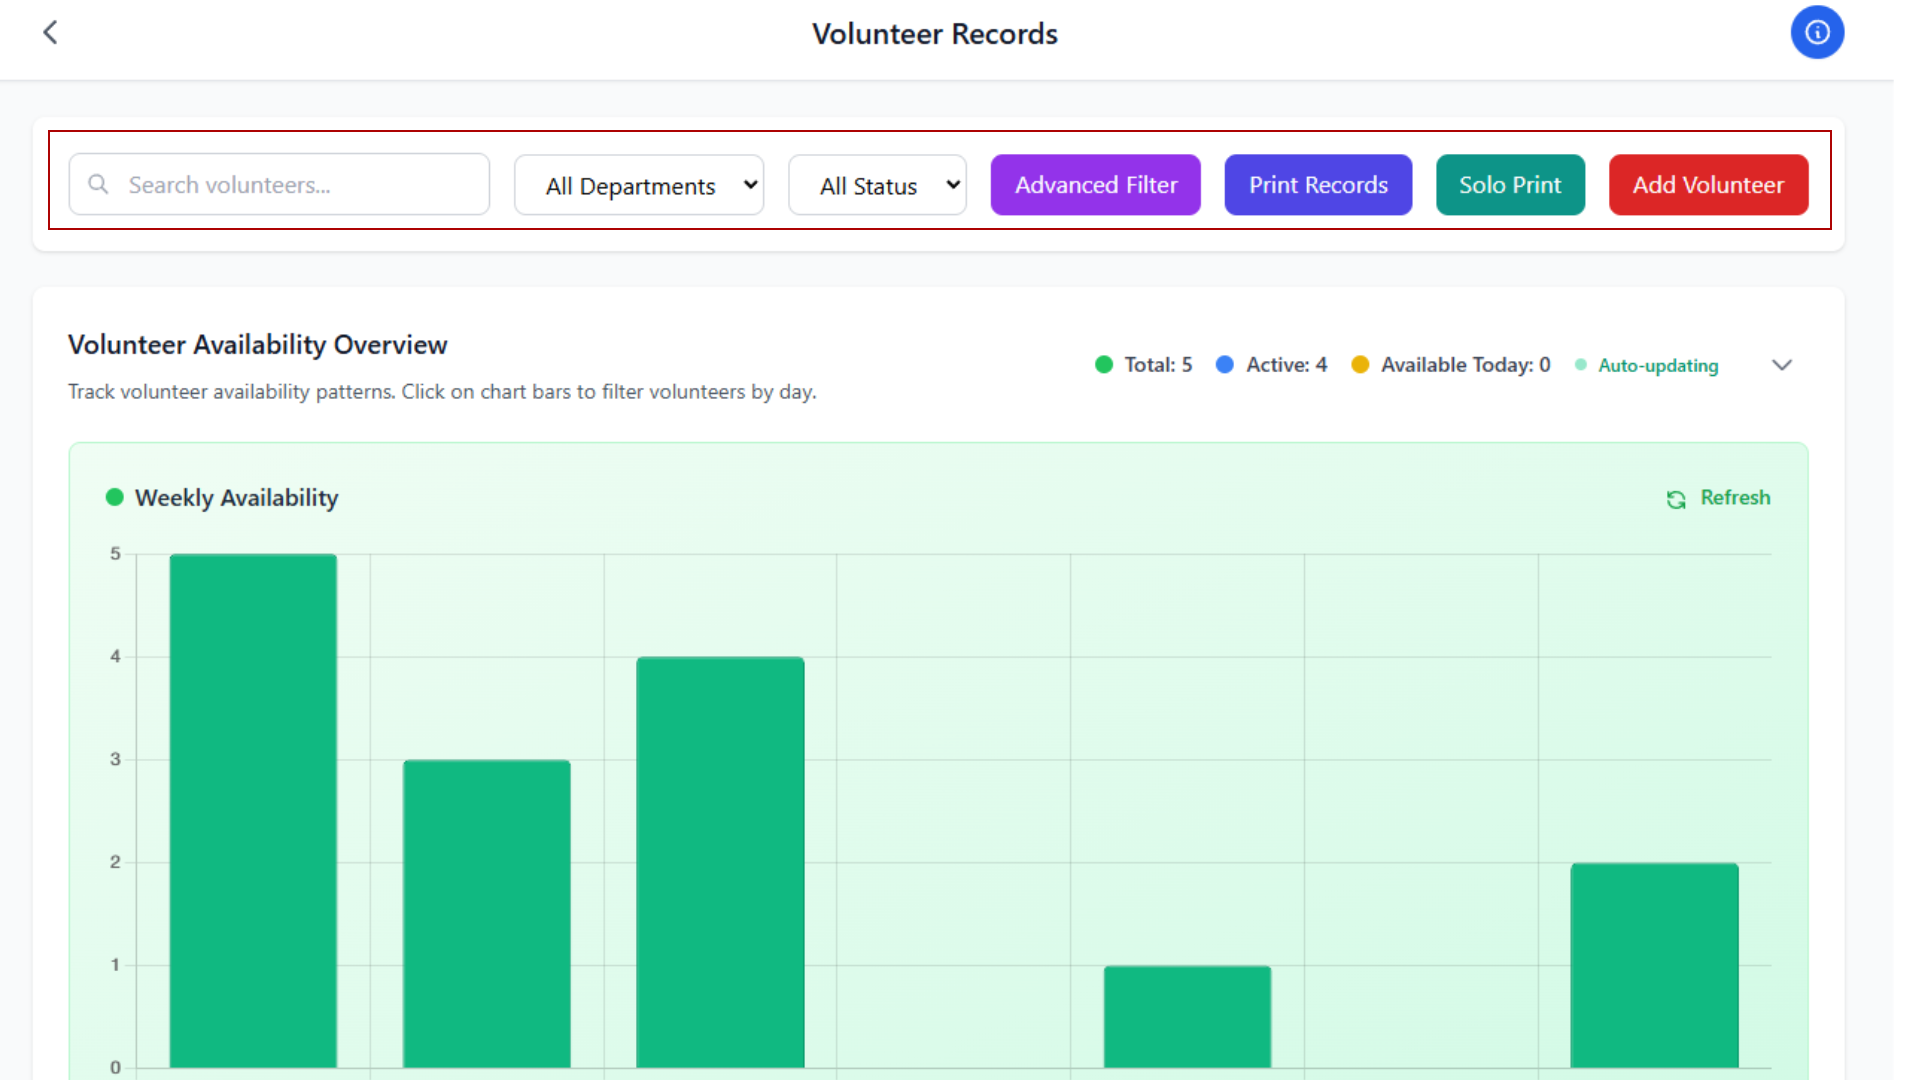The height and width of the screenshot is (1080, 1920).
Task: Click the Refresh arrows icon
Action: (x=1676, y=499)
